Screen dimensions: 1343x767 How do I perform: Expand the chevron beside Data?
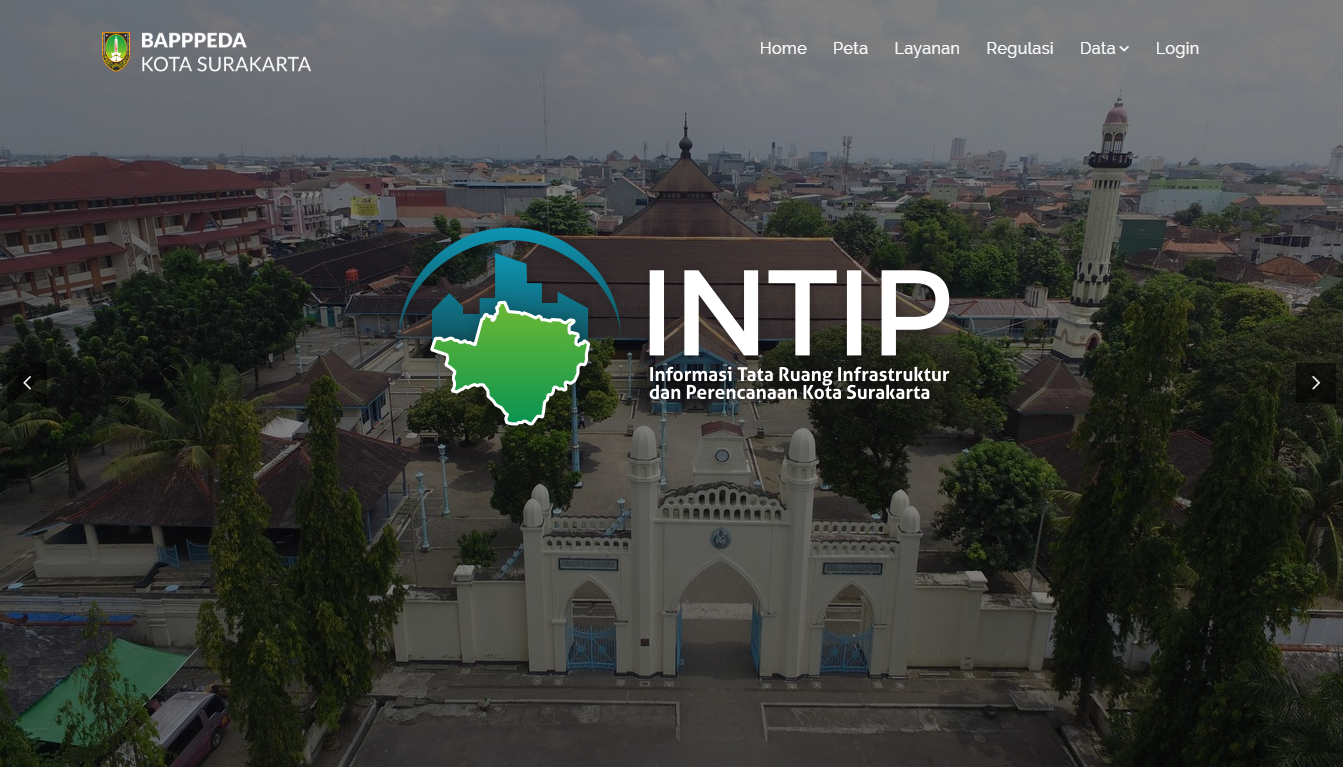click(1124, 49)
